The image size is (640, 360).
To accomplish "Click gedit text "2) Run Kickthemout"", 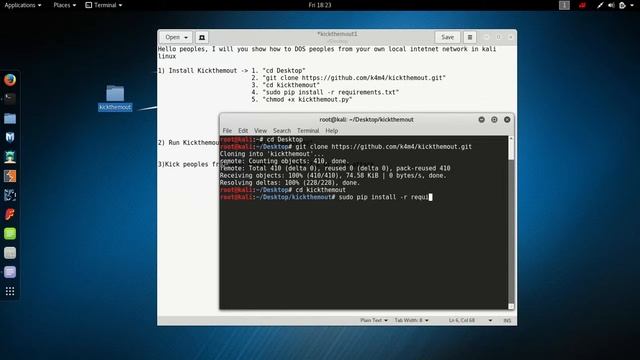I will tap(189, 142).
